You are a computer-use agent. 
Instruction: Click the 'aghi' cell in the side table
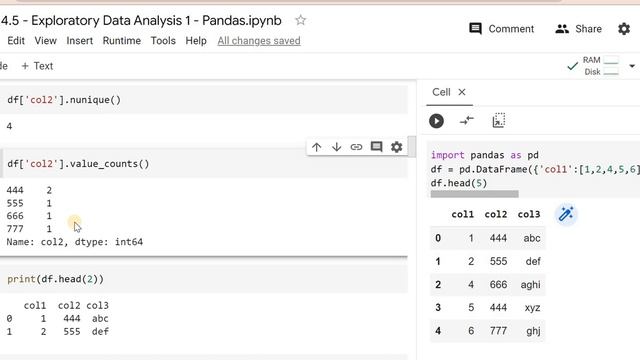530,284
